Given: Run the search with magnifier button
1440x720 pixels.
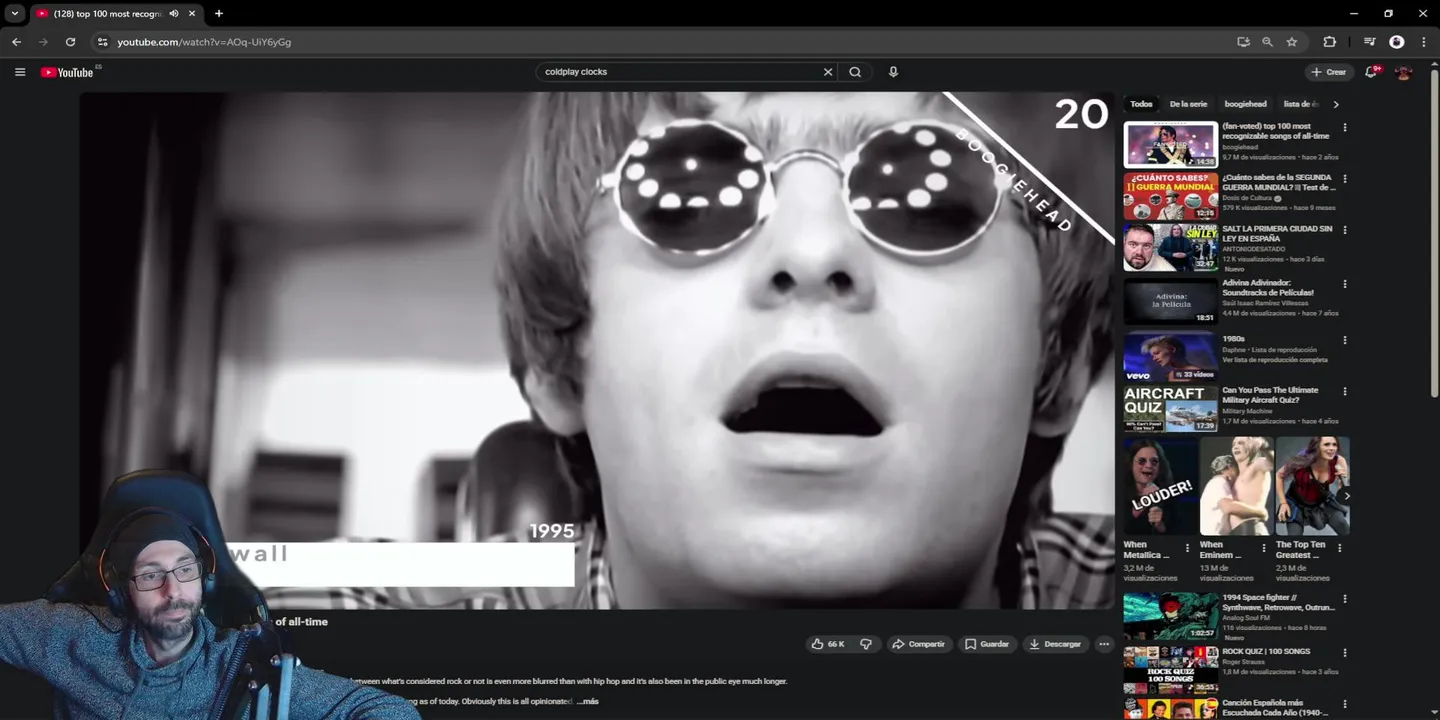Looking at the screenshot, I should click(x=855, y=72).
